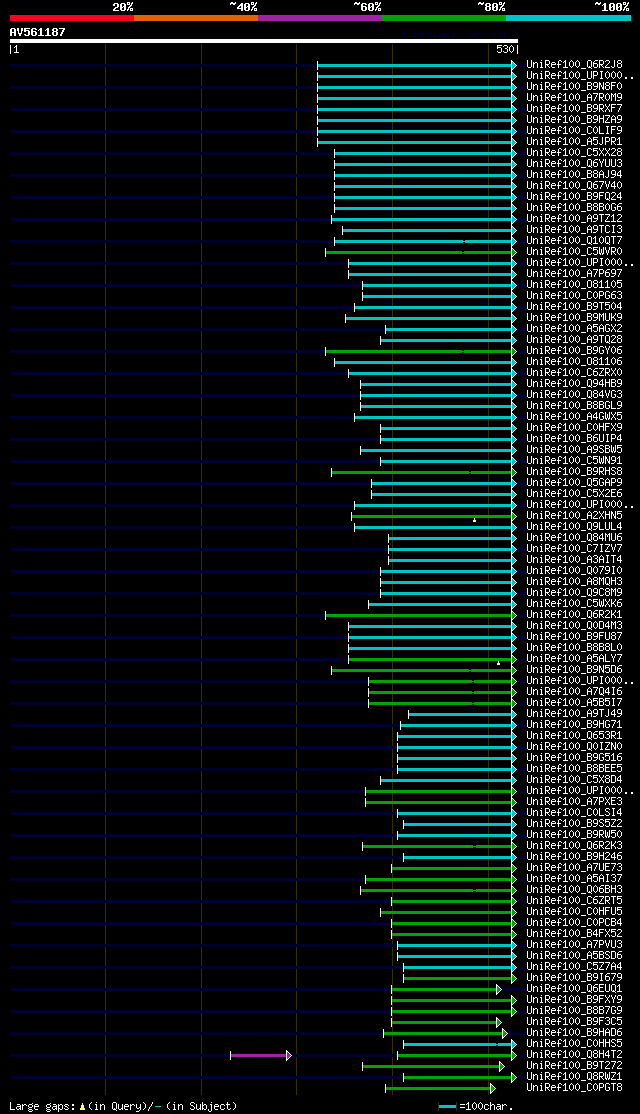Click the green alignment bar for Q6R2K1

(x=419, y=615)
